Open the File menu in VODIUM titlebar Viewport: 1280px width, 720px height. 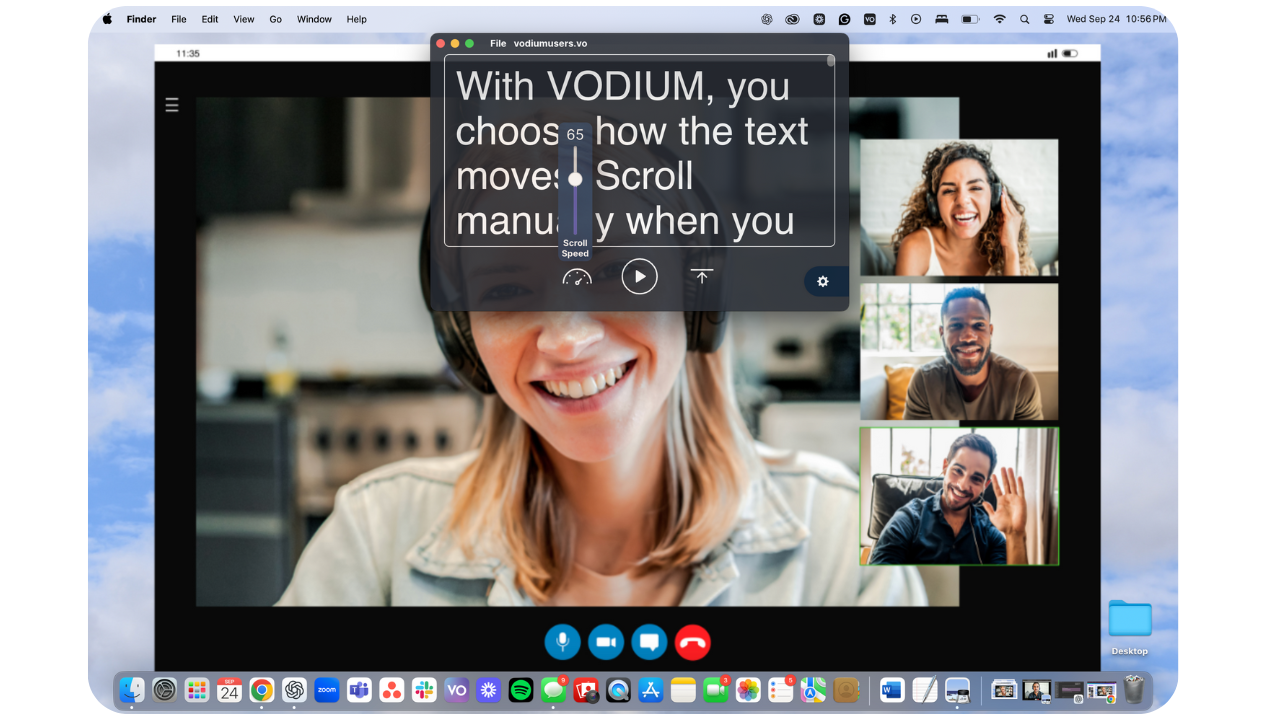coord(498,43)
